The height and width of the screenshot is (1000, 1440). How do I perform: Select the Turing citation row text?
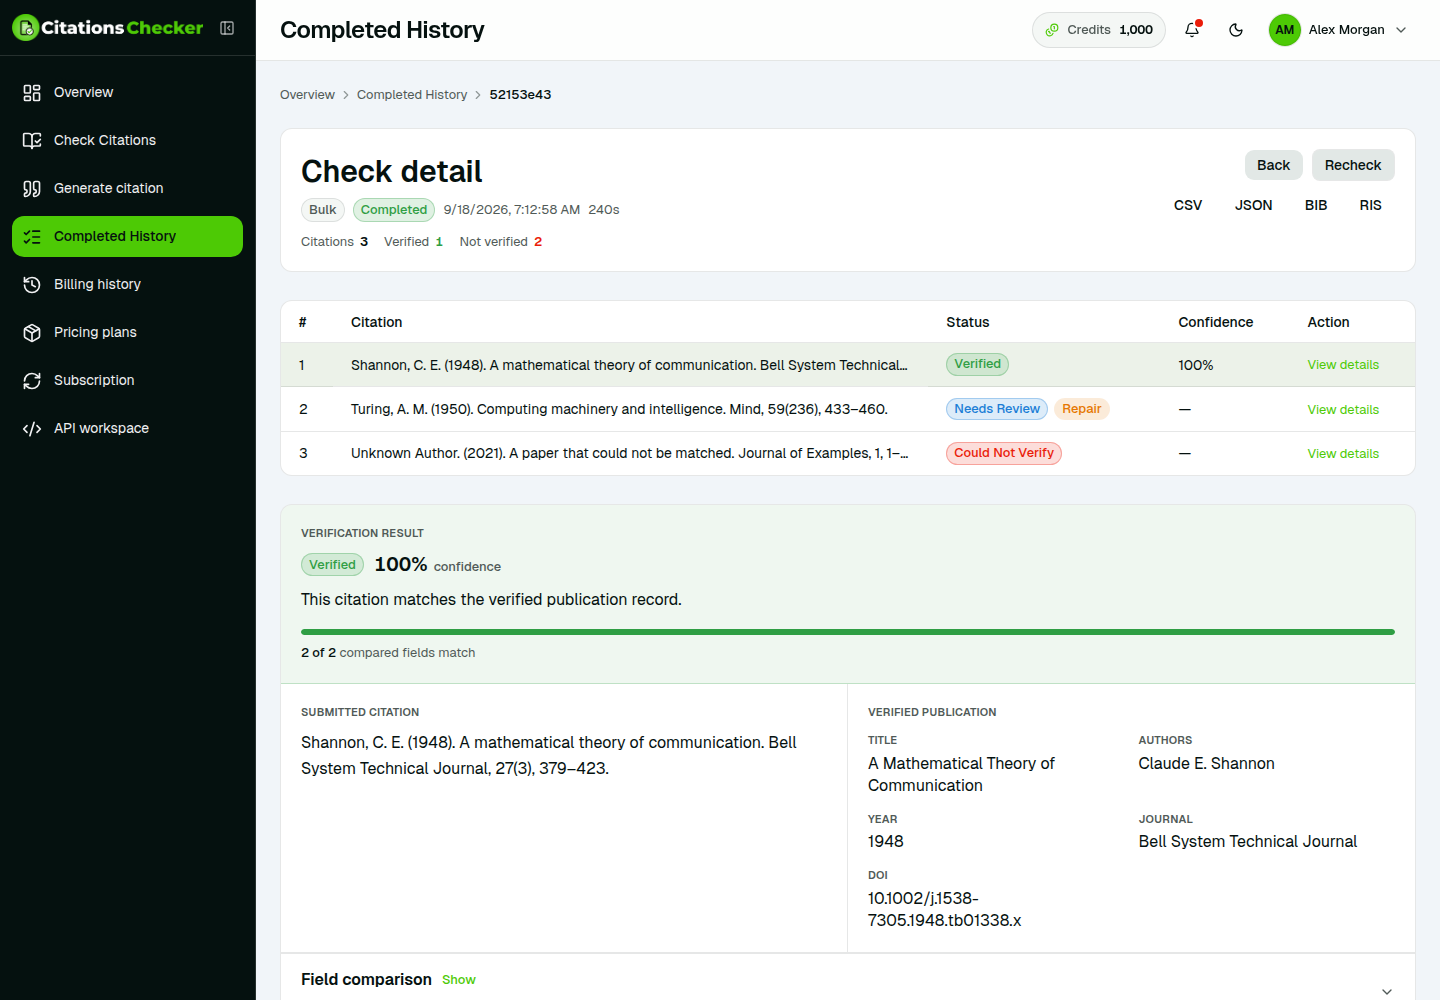pyautogui.click(x=619, y=409)
